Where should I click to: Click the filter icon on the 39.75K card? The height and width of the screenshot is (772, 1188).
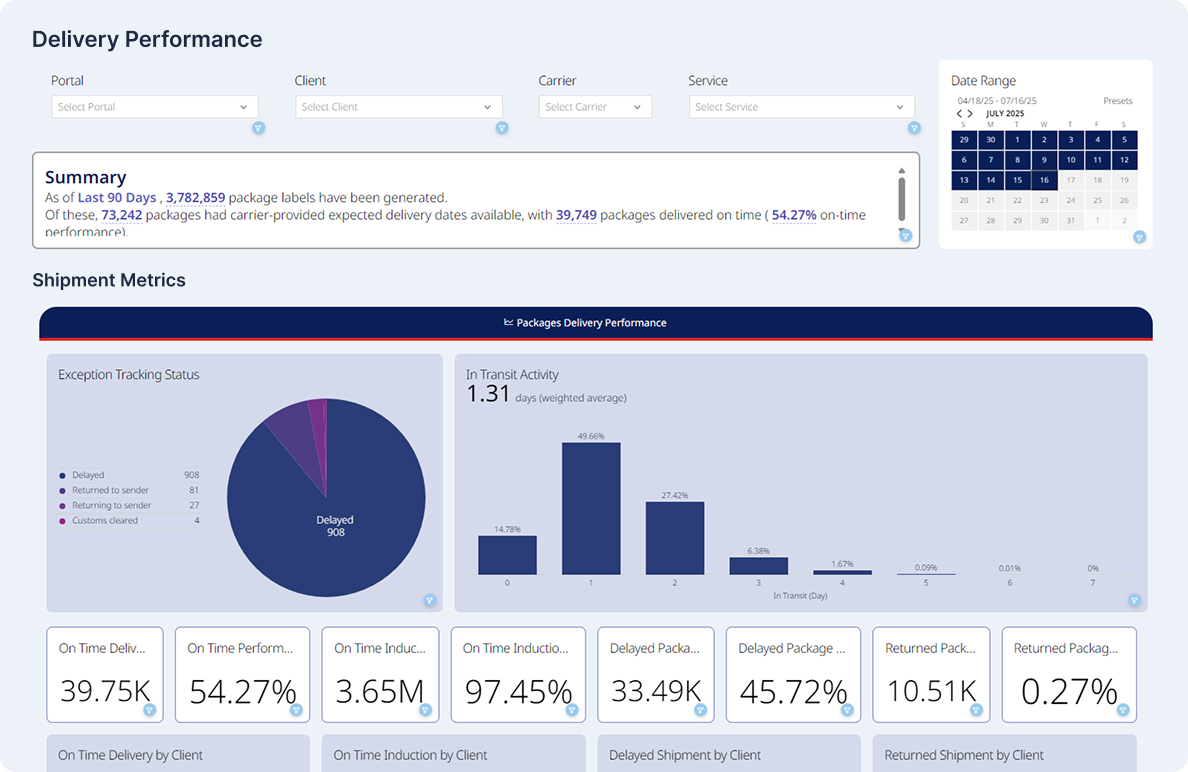coord(149,710)
